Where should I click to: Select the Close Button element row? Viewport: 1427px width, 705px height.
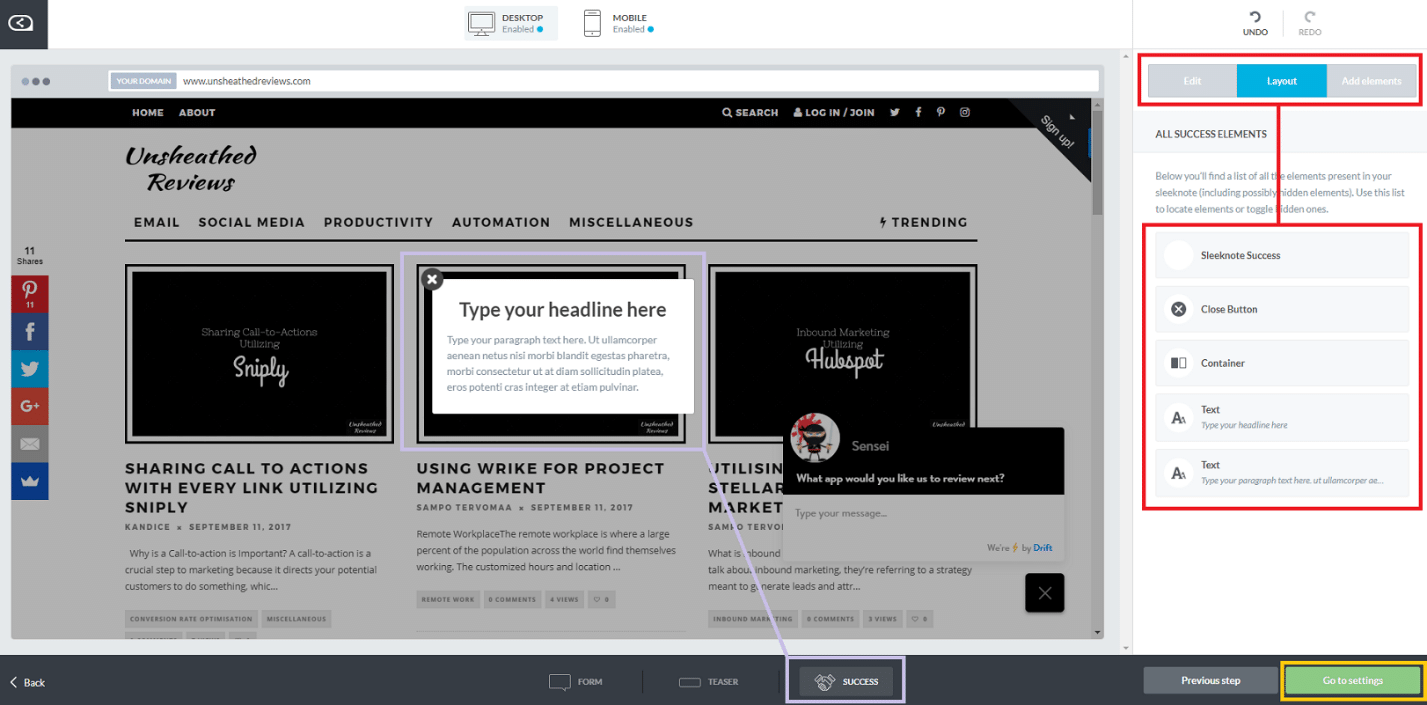click(x=1282, y=309)
